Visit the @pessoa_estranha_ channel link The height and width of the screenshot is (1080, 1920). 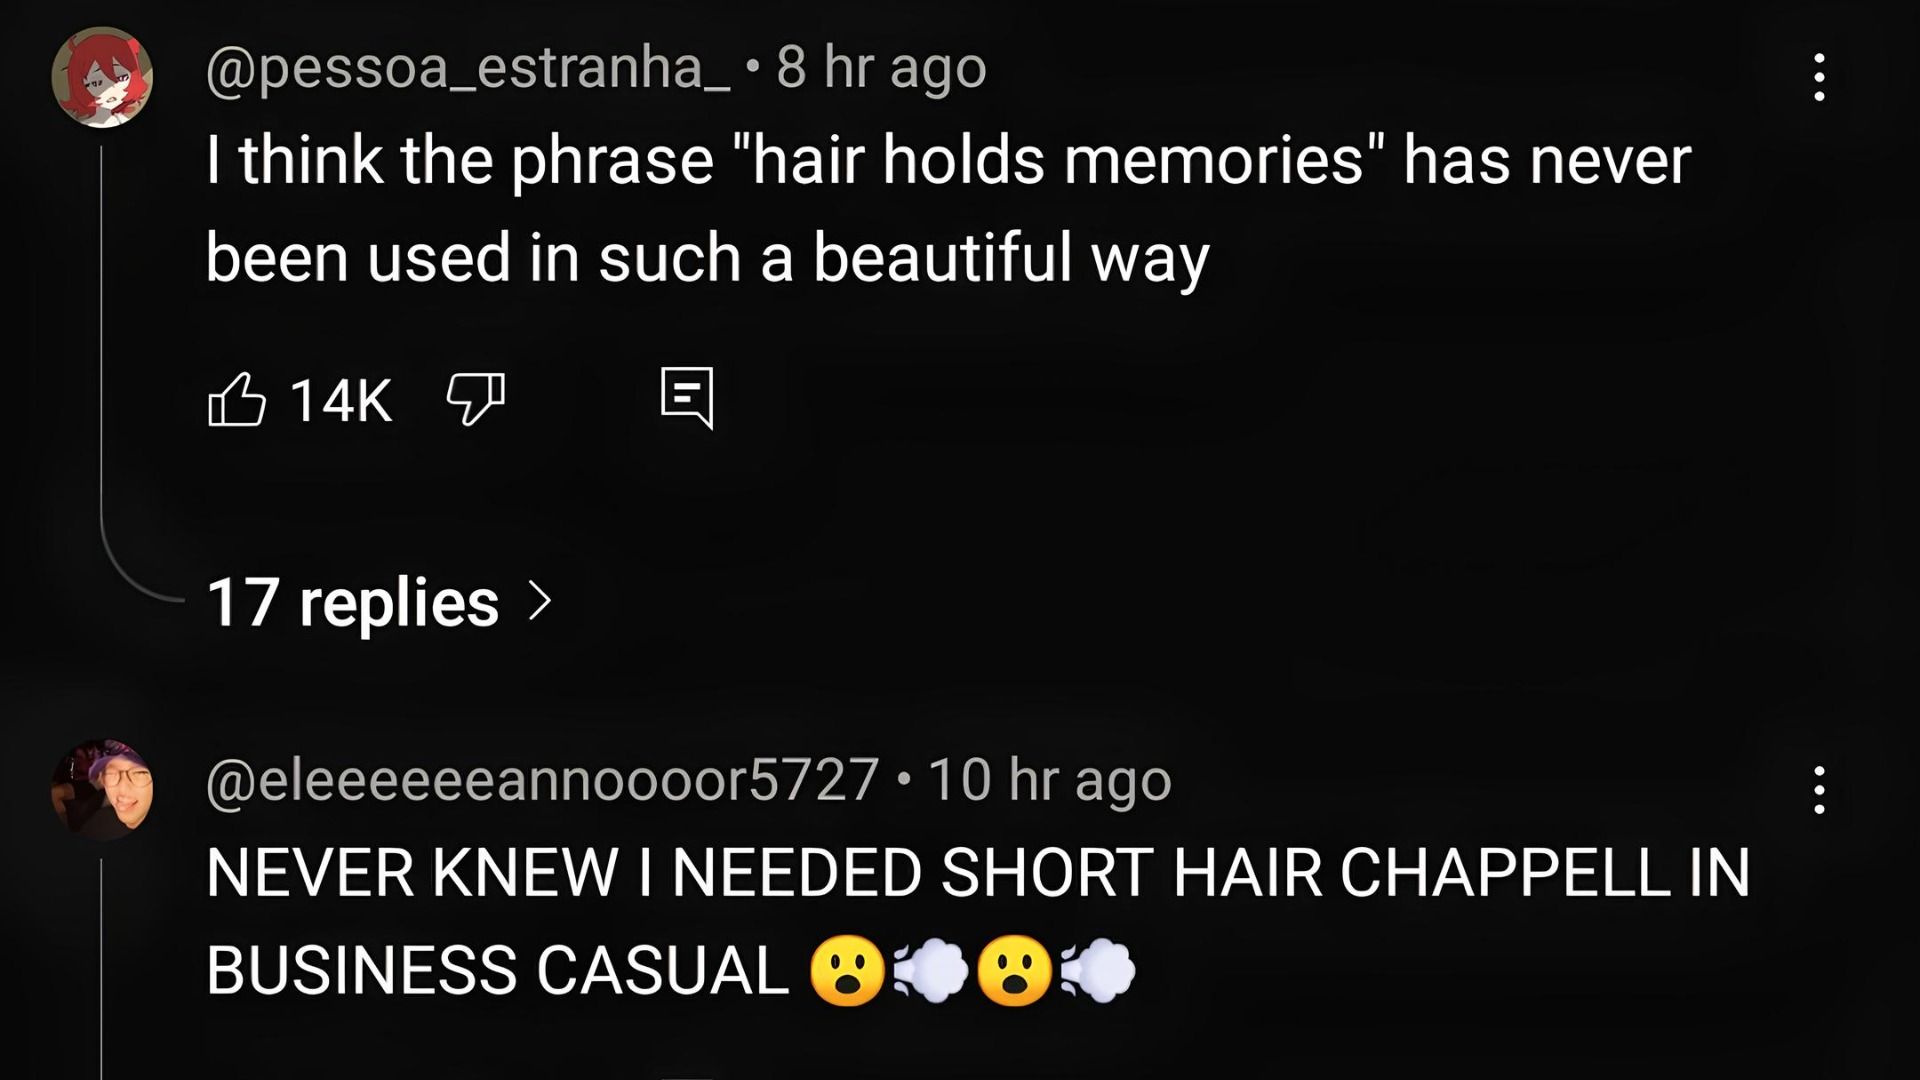coord(468,68)
